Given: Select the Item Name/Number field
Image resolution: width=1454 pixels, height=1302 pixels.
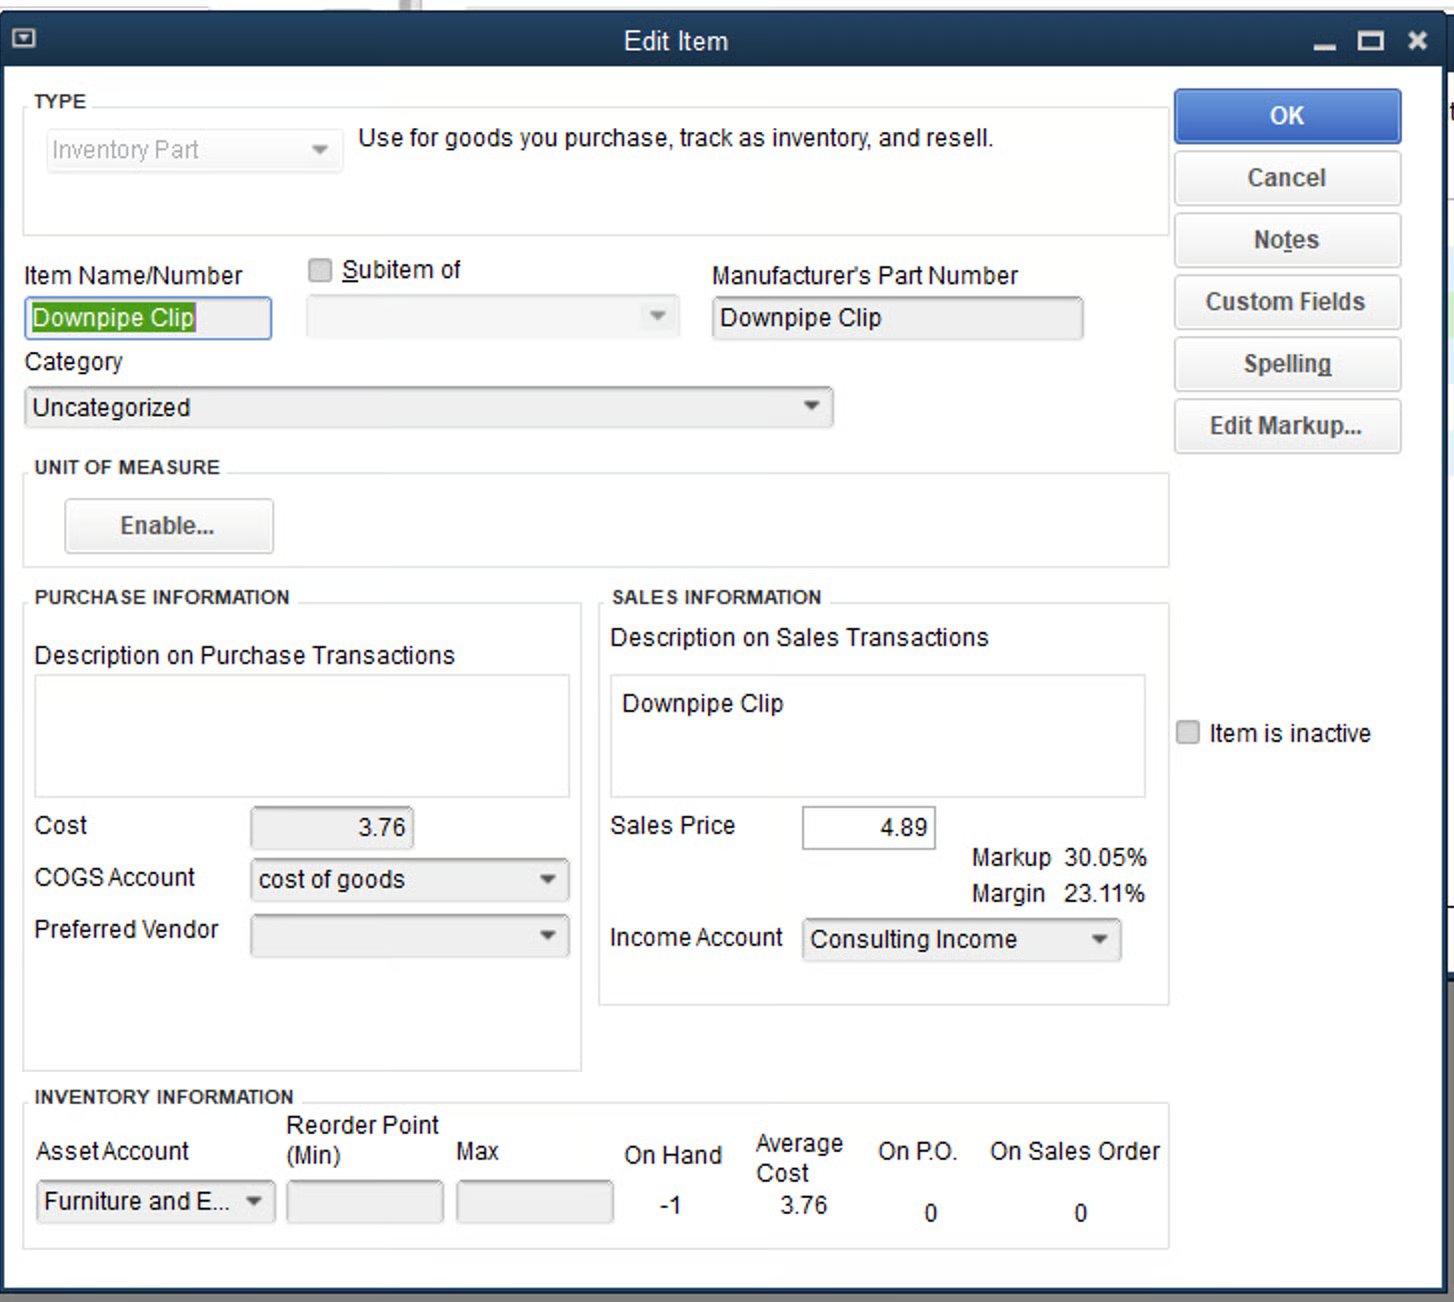Looking at the screenshot, I should pyautogui.click(x=148, y=318).
